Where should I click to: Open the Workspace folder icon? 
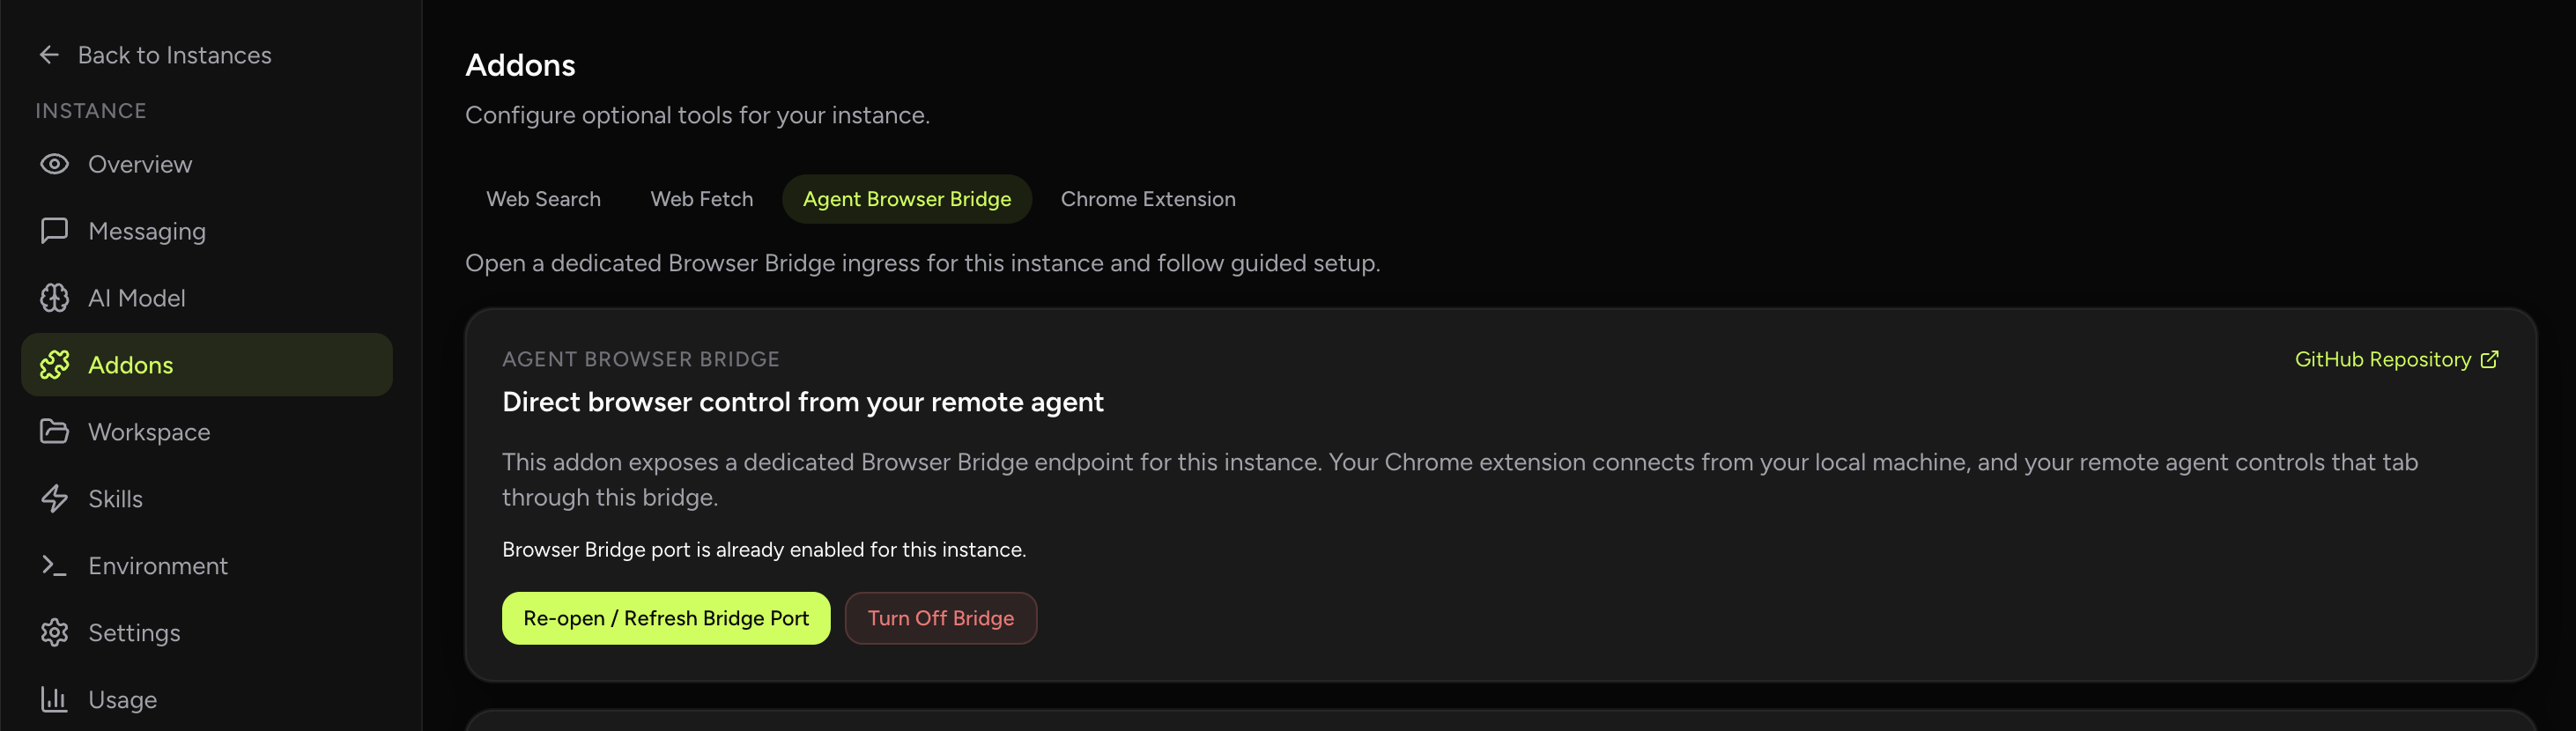(55, 431)
